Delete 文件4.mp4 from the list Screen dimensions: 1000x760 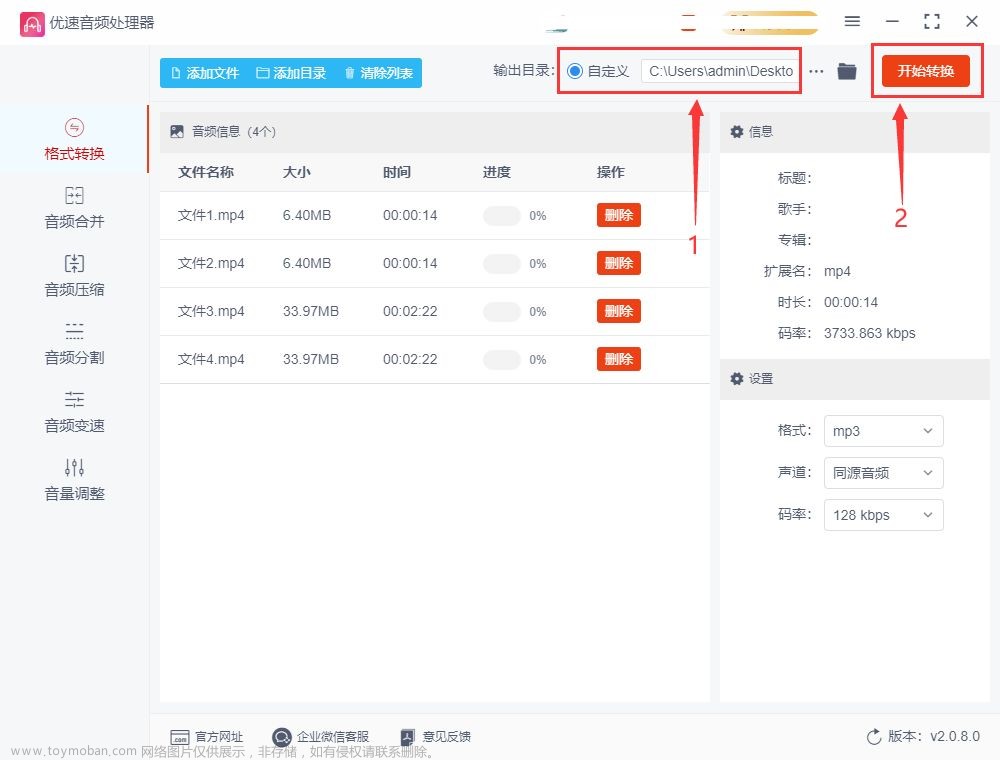619,359
